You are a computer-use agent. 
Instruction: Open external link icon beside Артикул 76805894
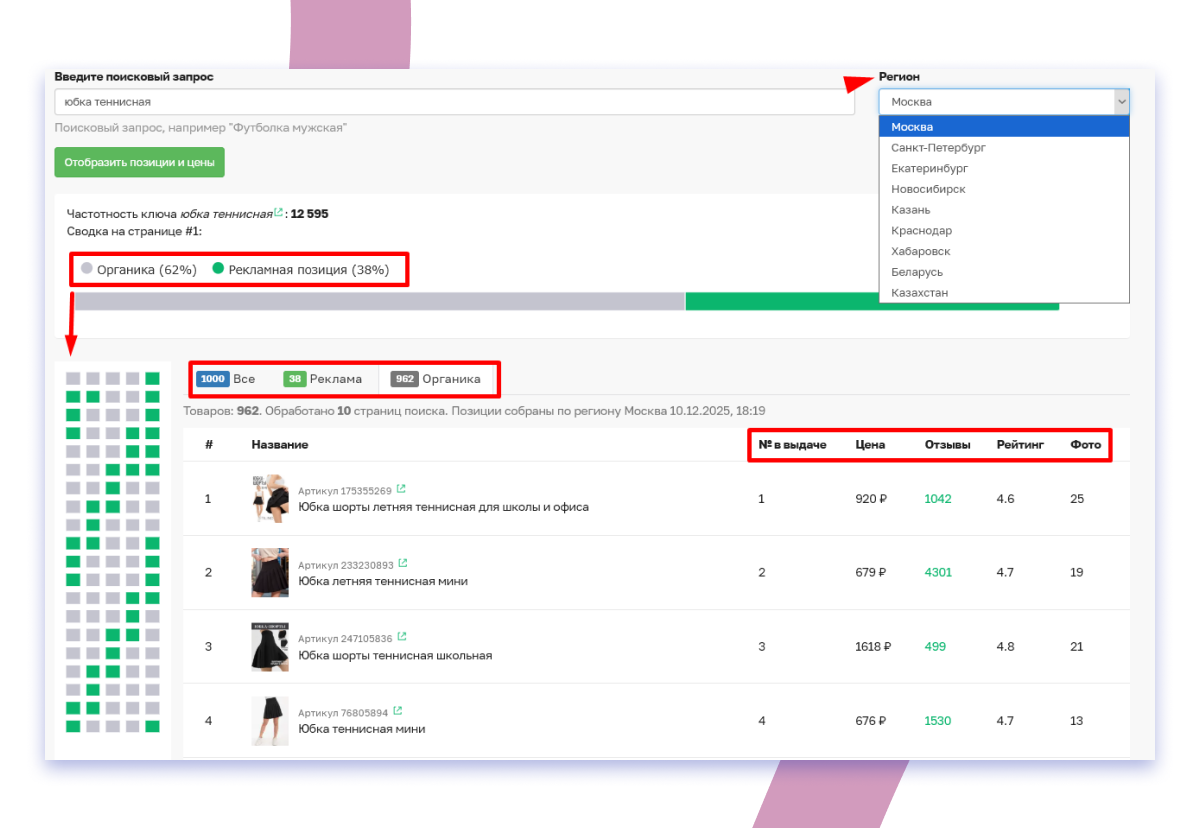point(397,711)
